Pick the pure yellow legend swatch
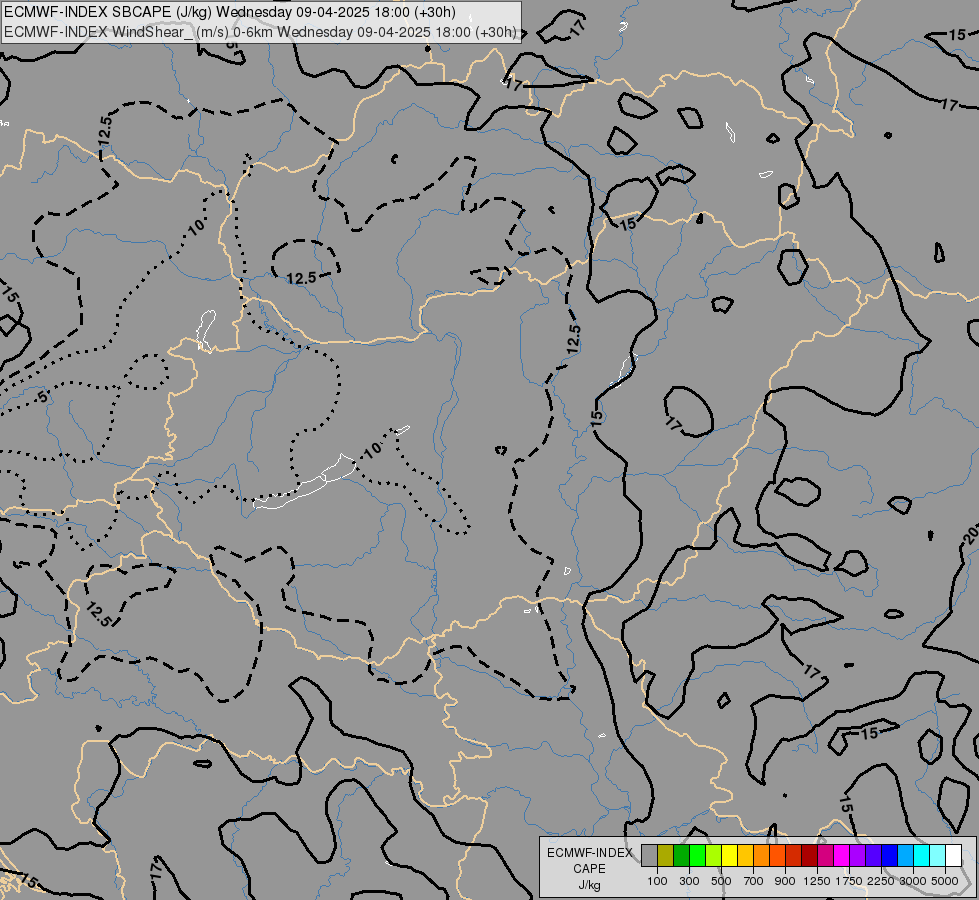 (729, 856)
